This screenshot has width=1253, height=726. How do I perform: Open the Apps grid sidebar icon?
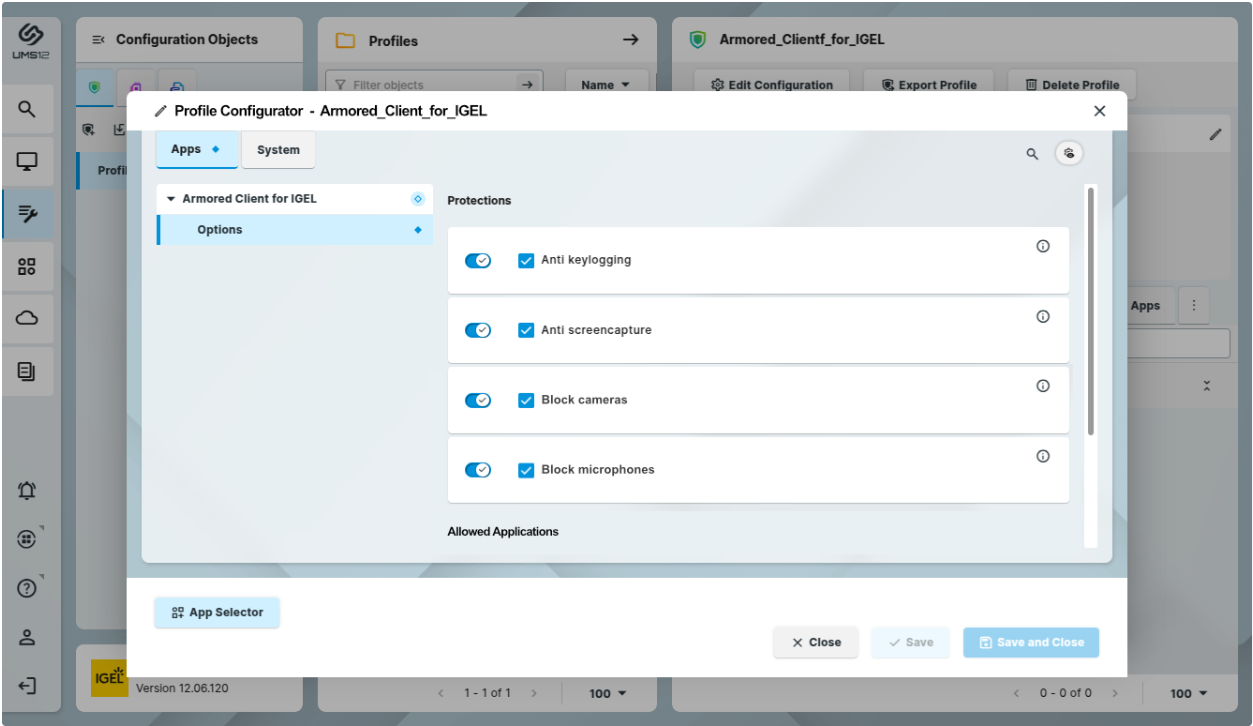click(27, 267)
